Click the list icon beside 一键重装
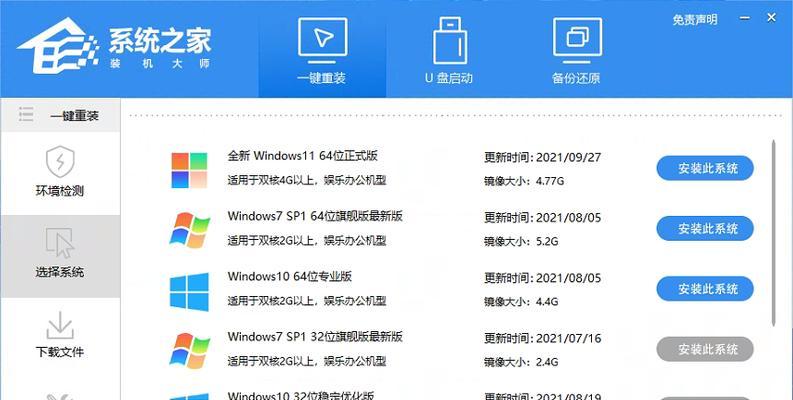 pos(26,114)
